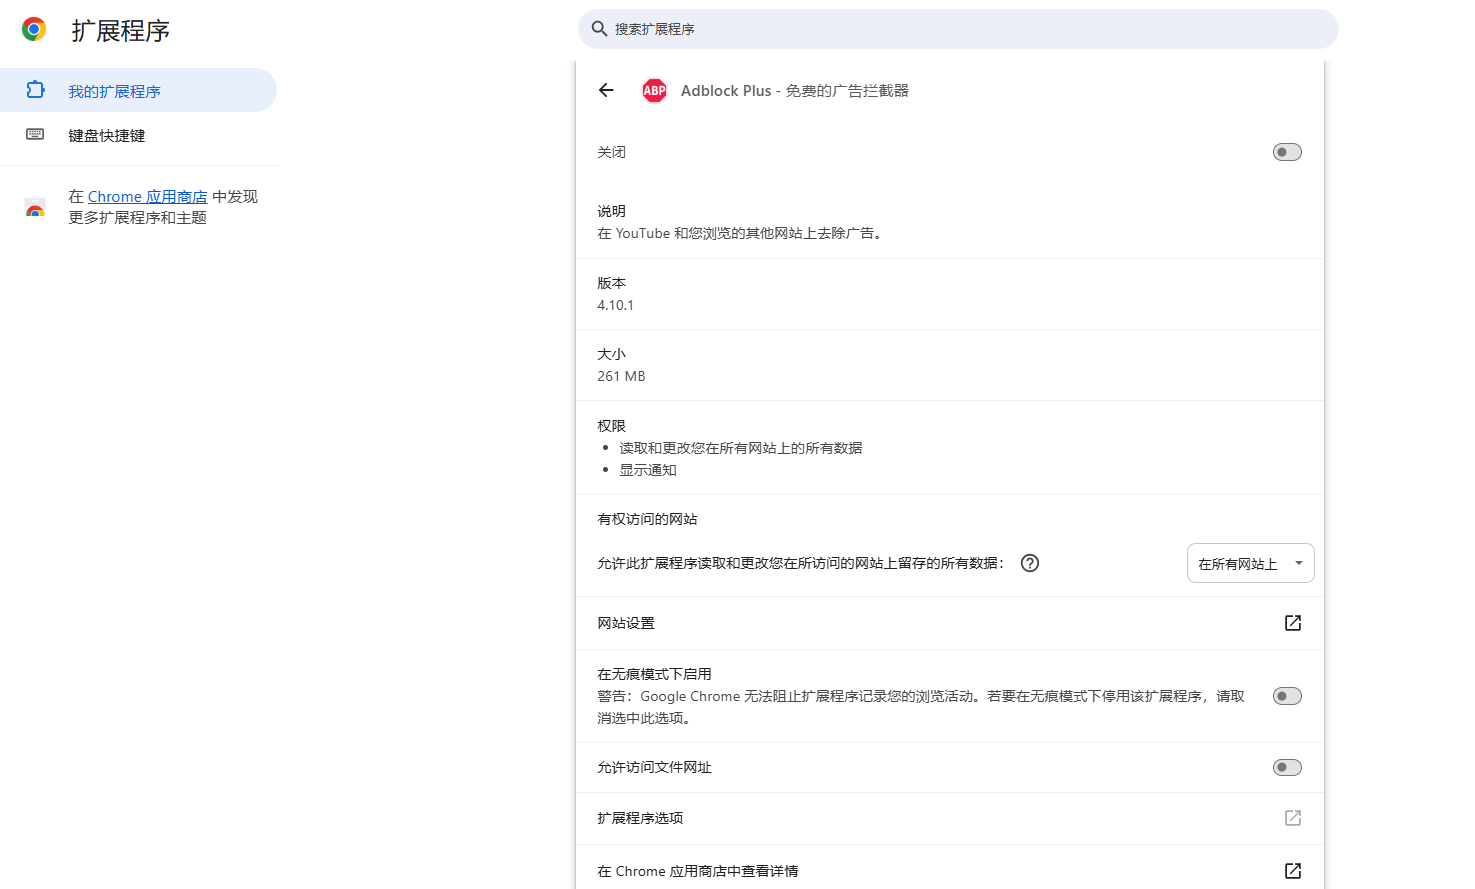The width and height of the screenshot is (1475, 889).
Task: Click the 扩展程序选项 row label
Action: pyautogui.click(x=640, y=818)
